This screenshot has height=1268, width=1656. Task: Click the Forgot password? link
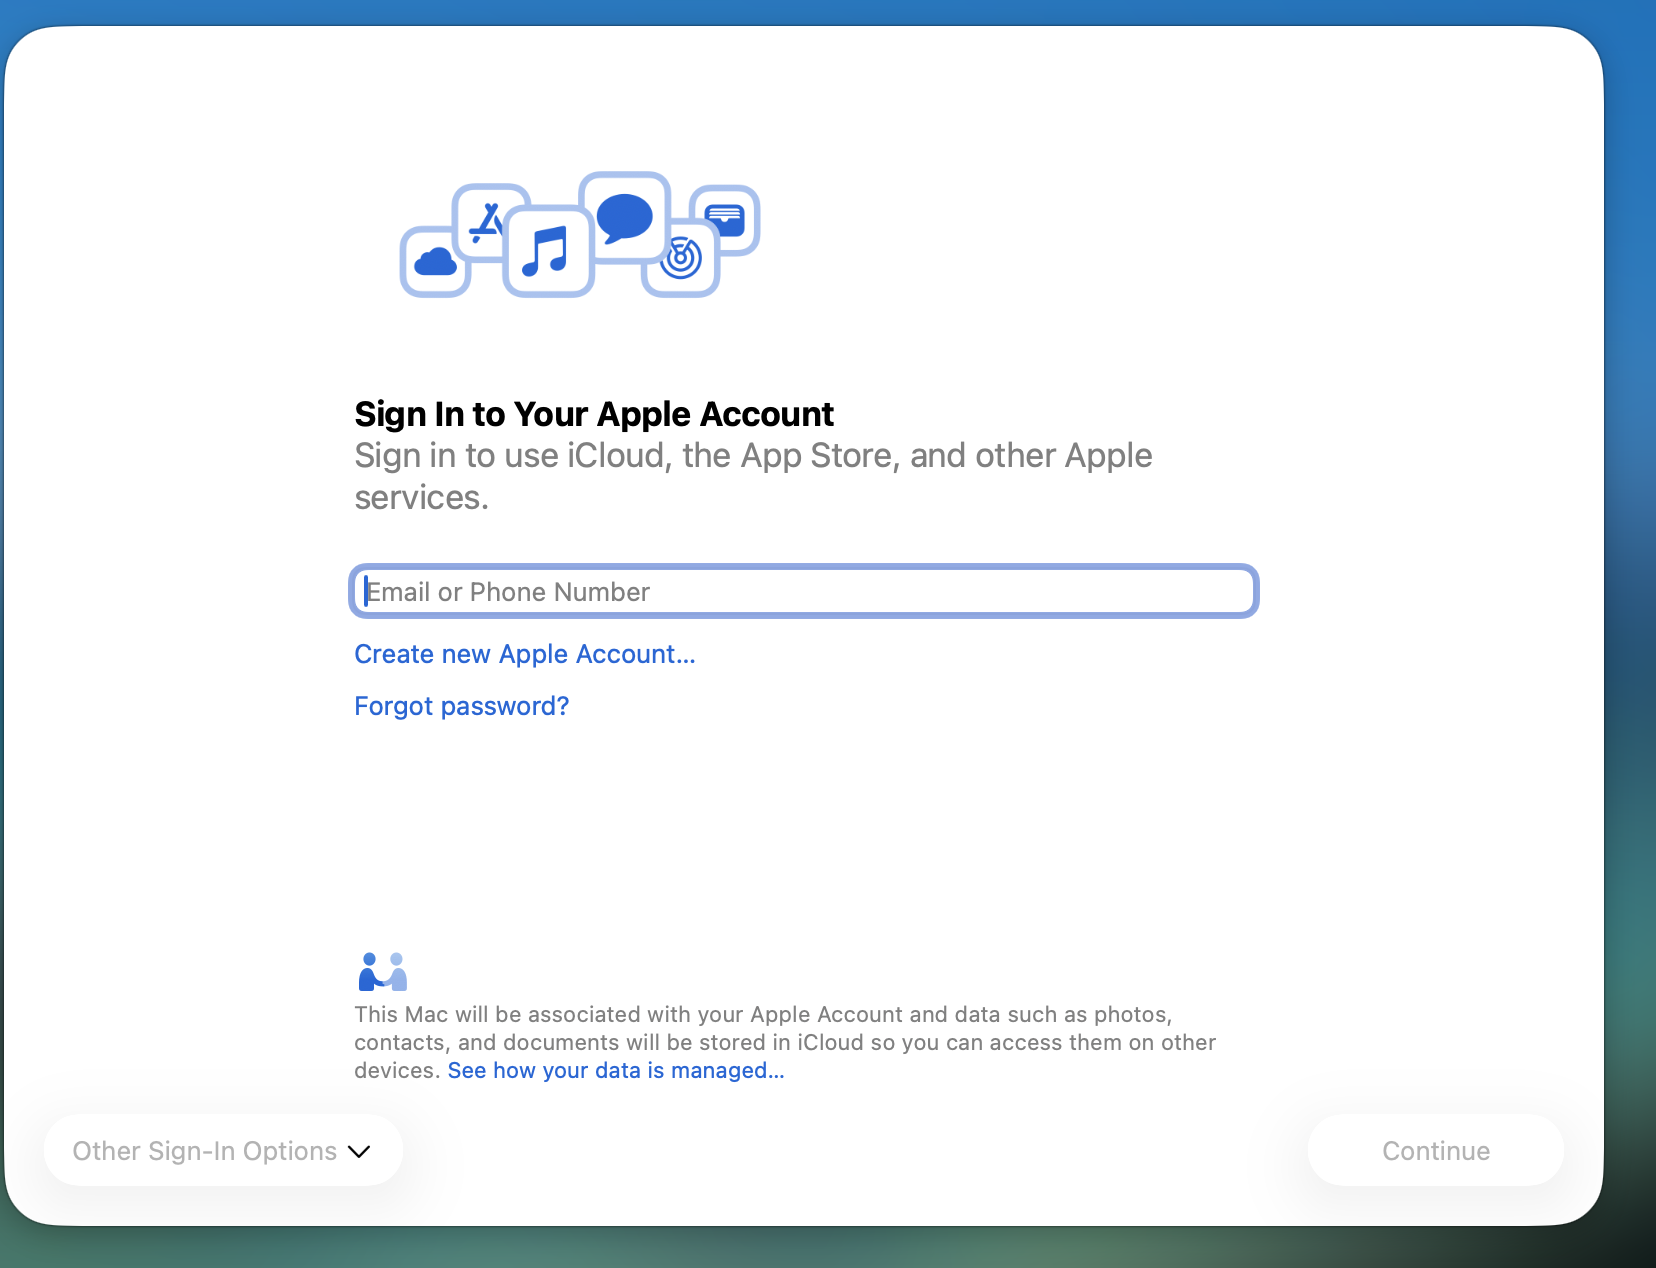click(x=462, y=706)
